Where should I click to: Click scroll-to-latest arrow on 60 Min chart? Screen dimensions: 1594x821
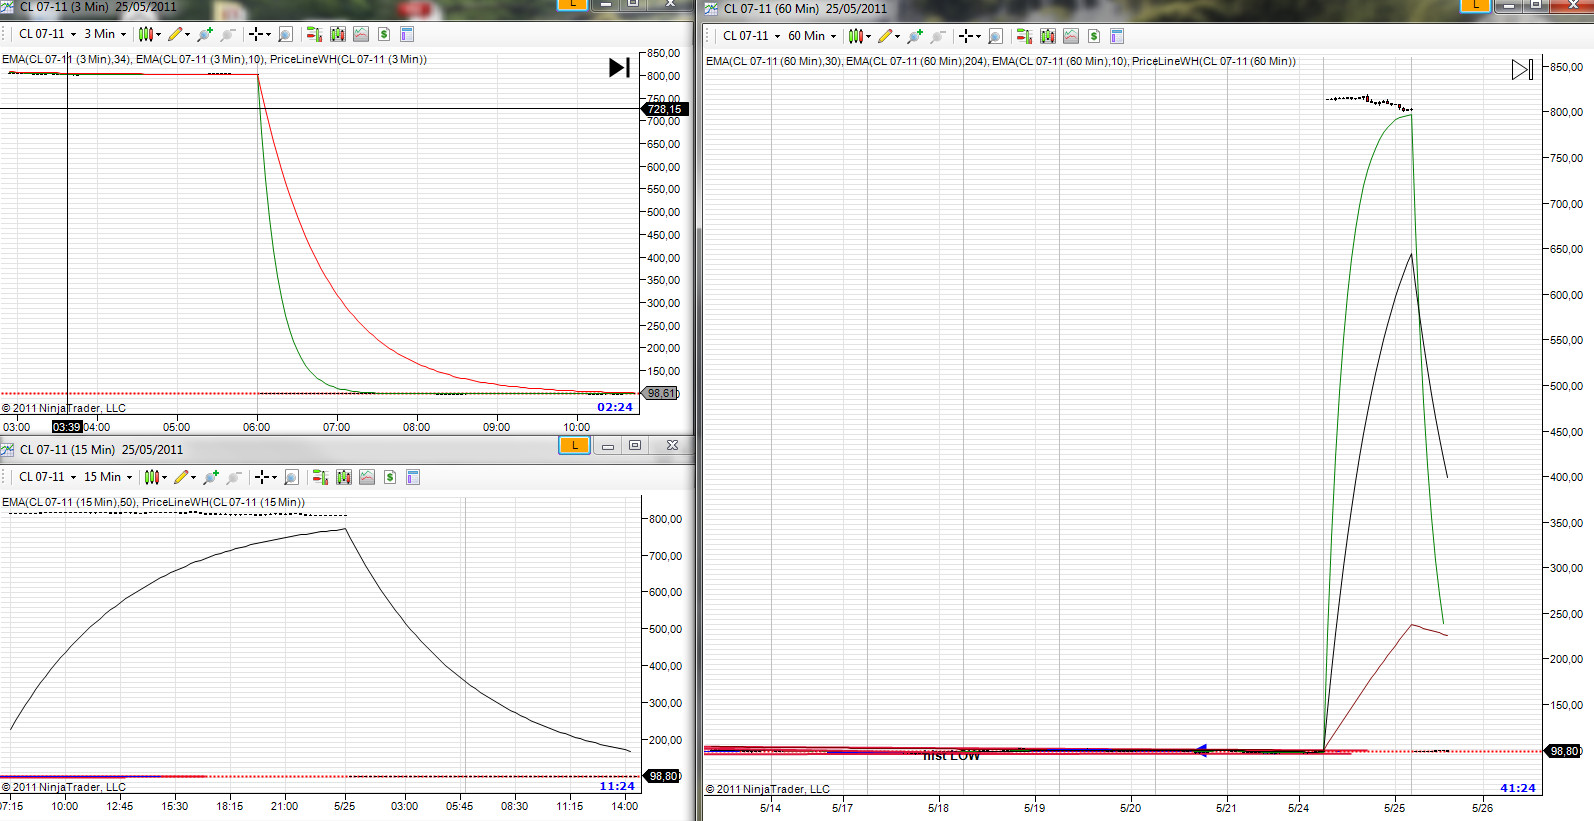(1521, 69)
